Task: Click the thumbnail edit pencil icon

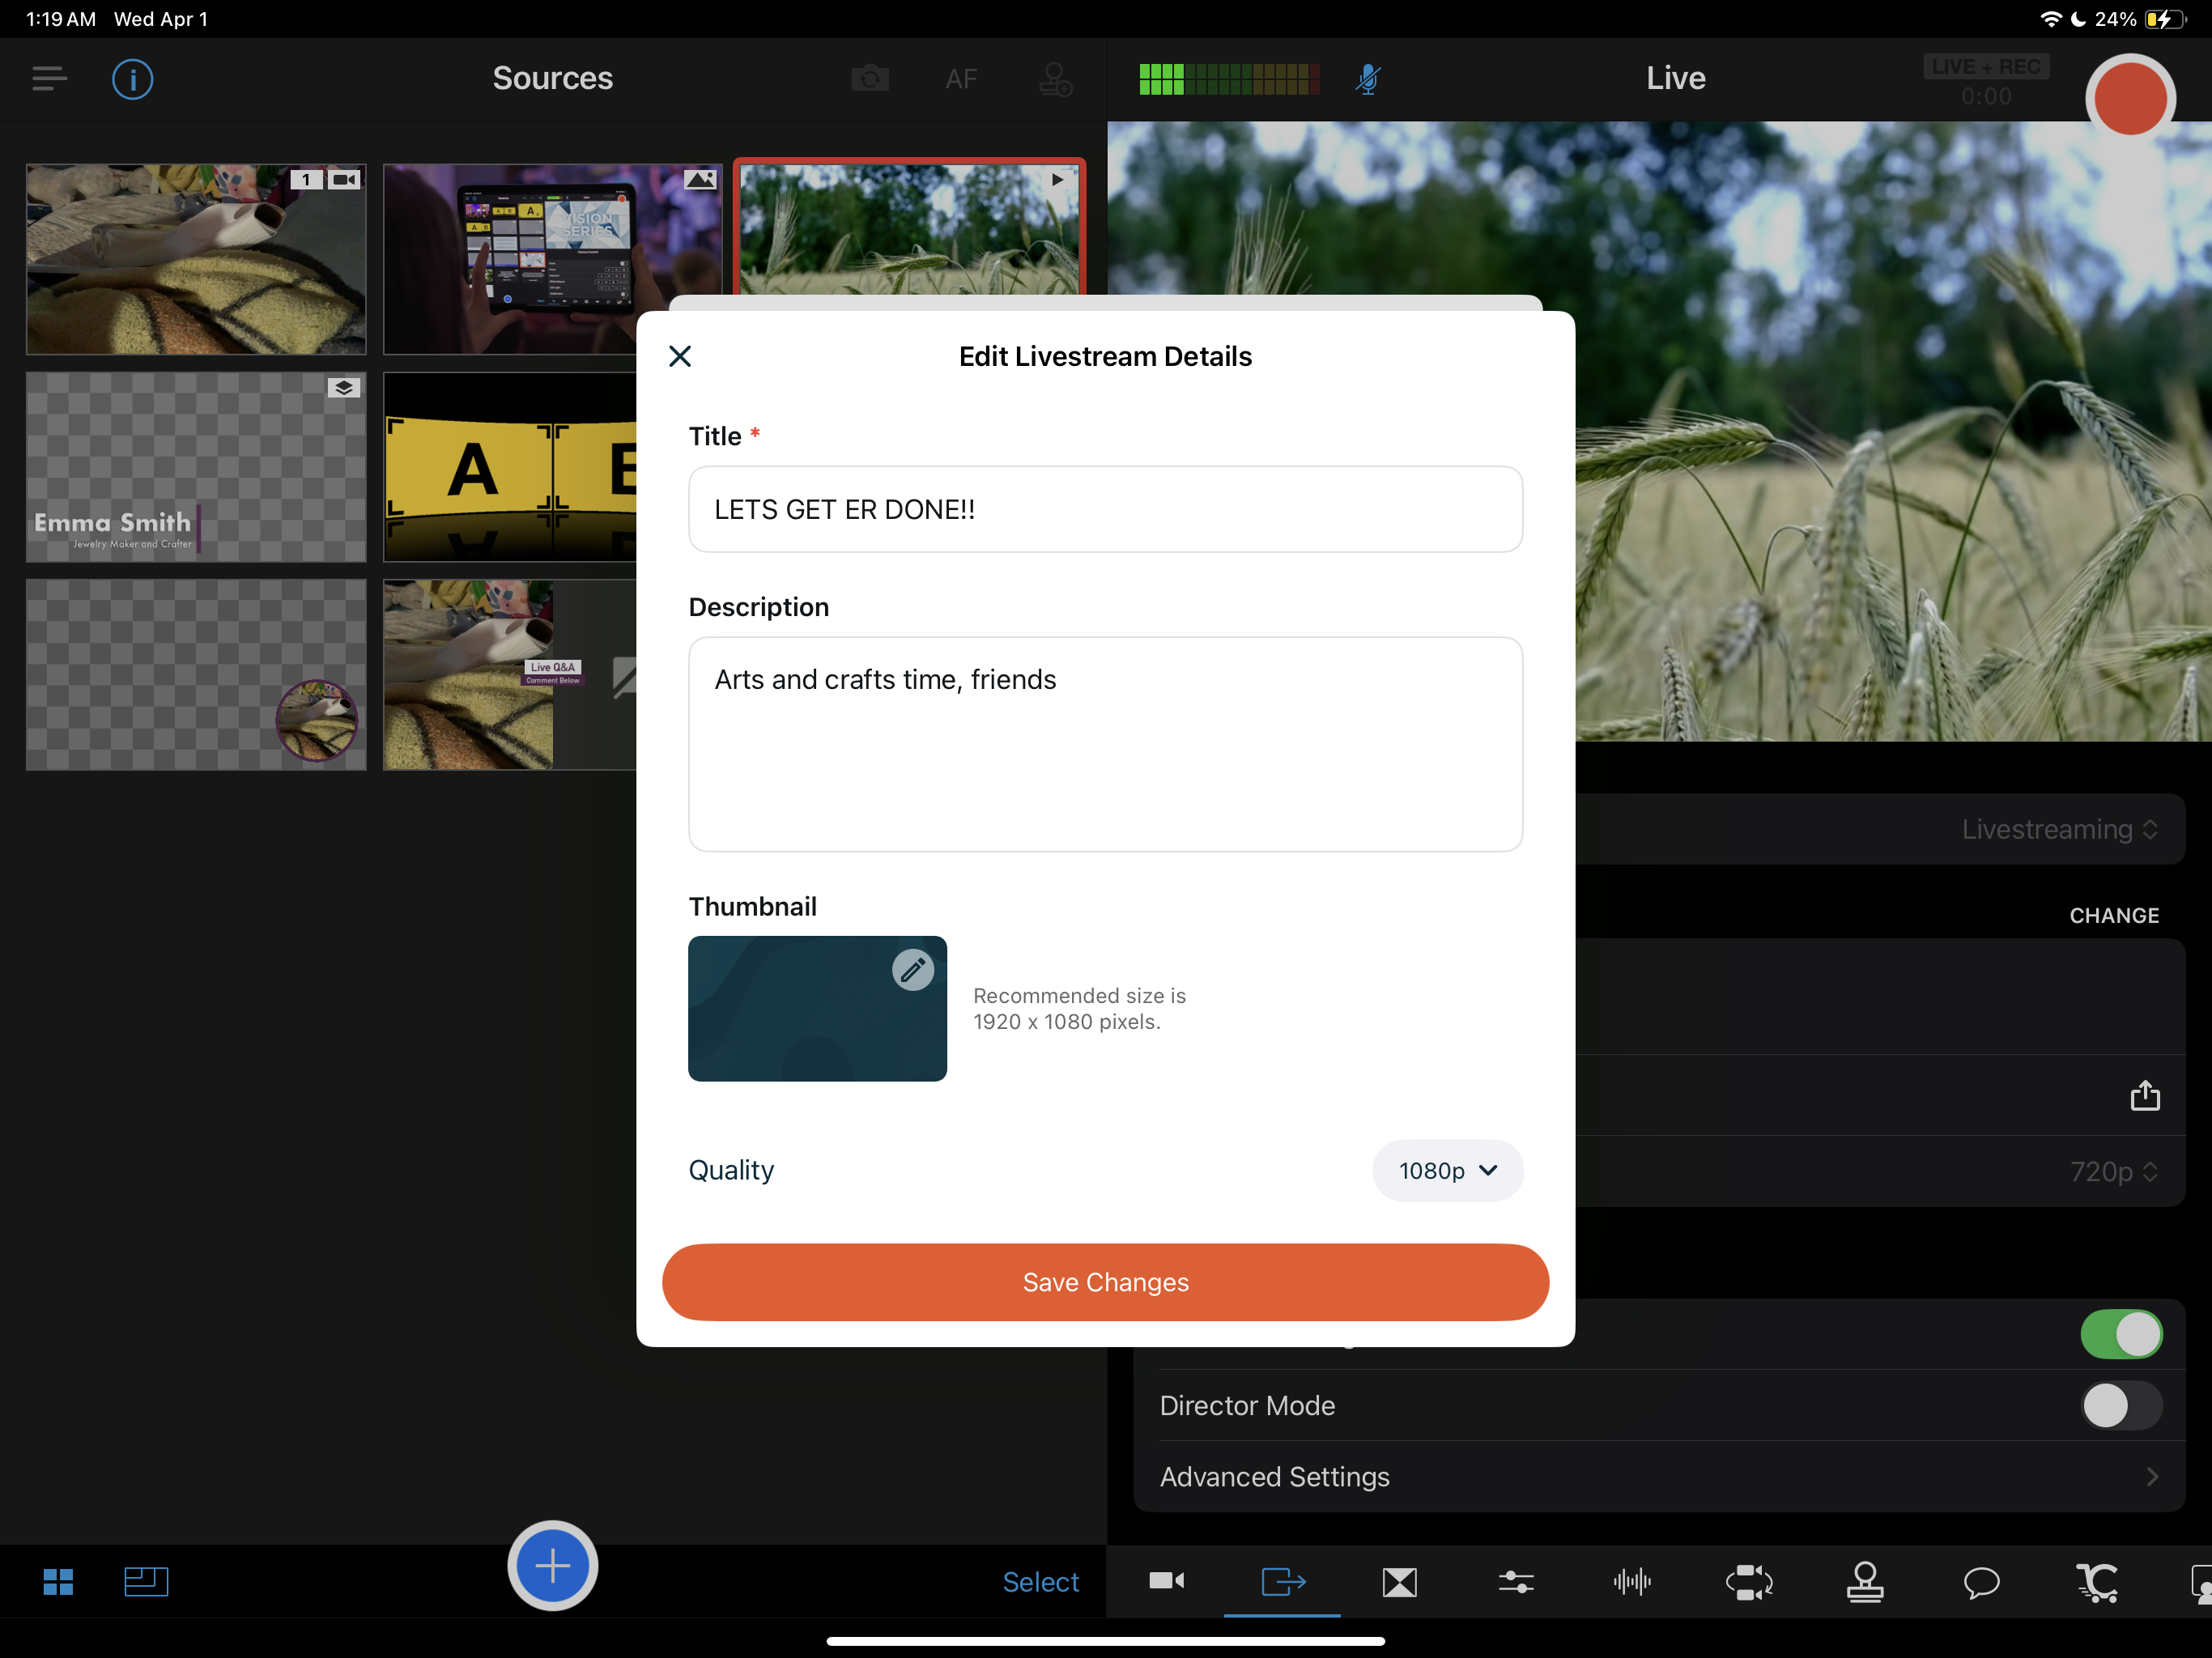Action: pos(912,970)
